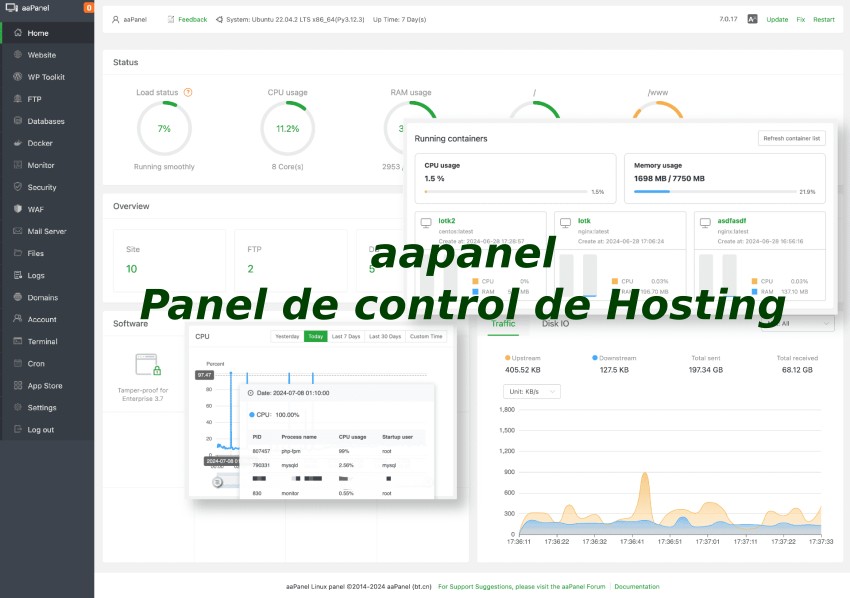This screenshot has height=598, width=850.
Task: Select Last 30 Days CPU range
Action: point(385,337)
